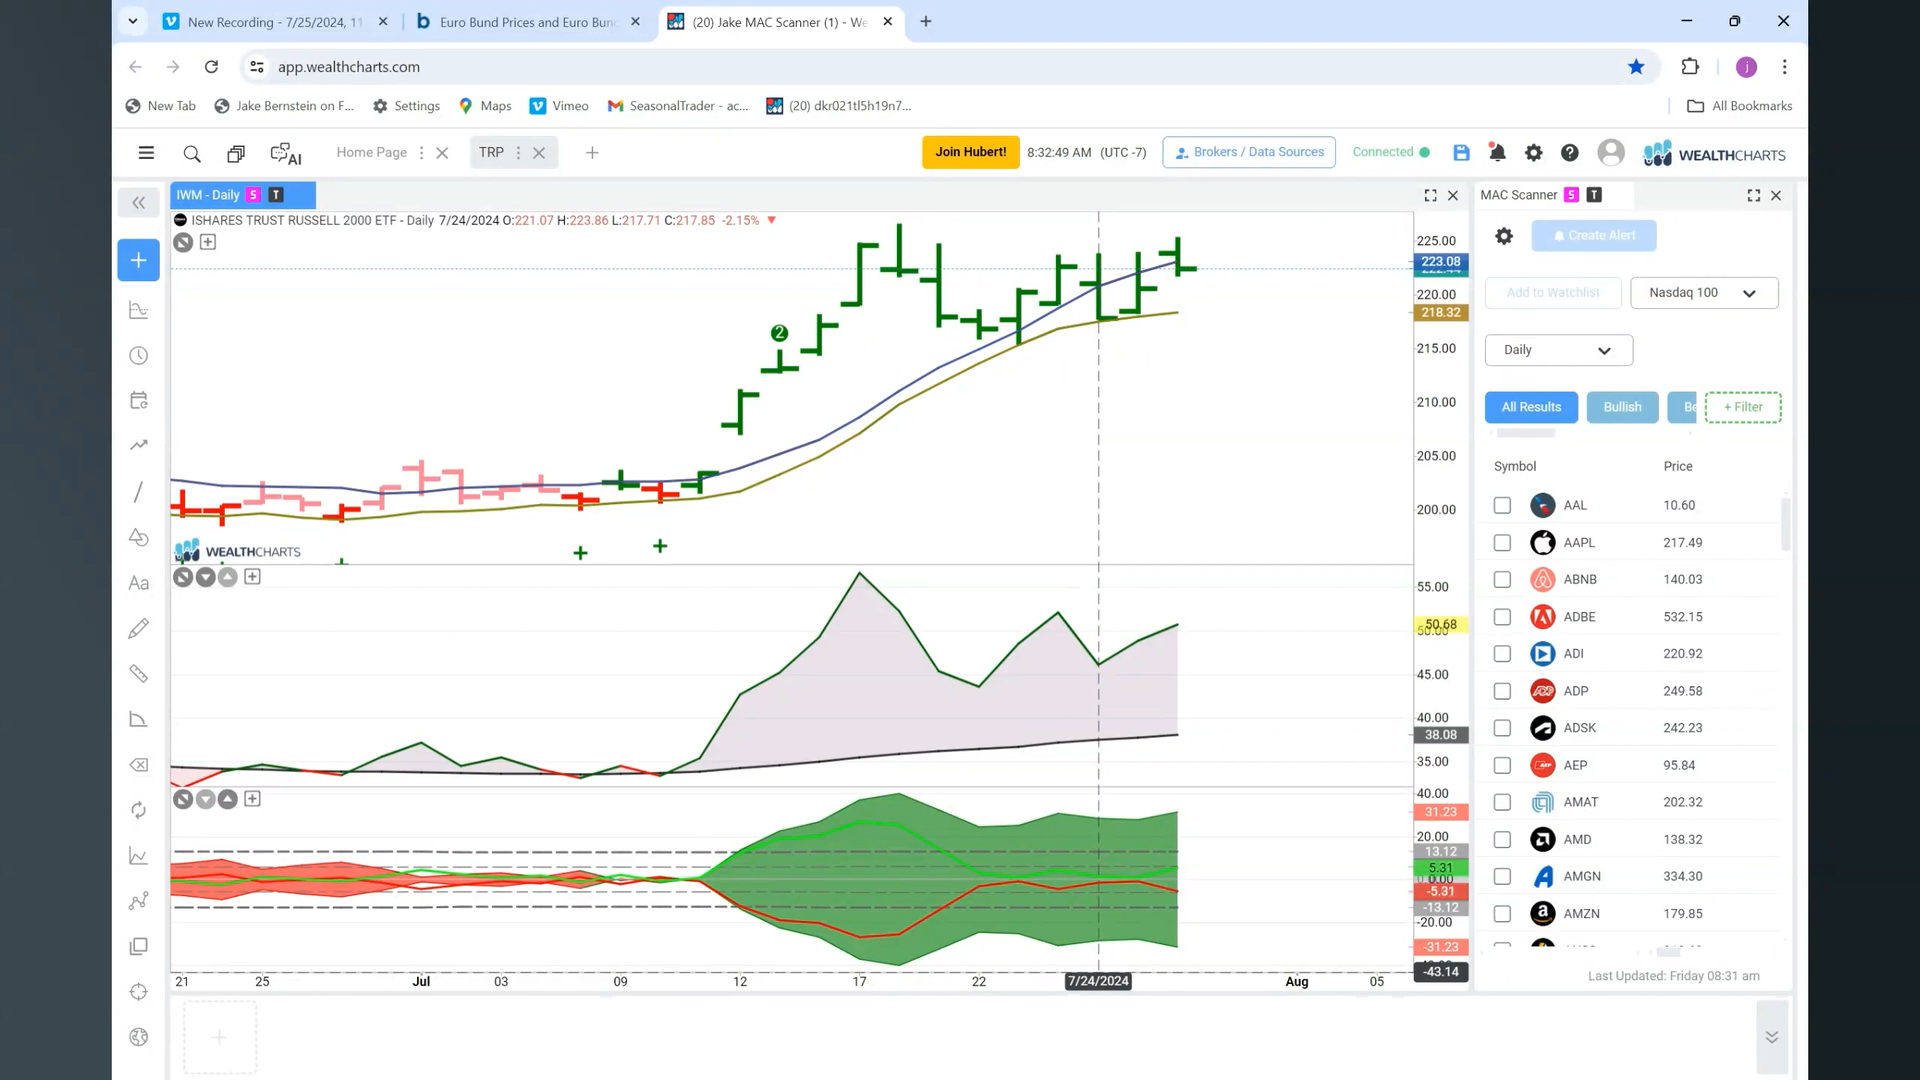Open the hamburger main menu

pos(146,153)
